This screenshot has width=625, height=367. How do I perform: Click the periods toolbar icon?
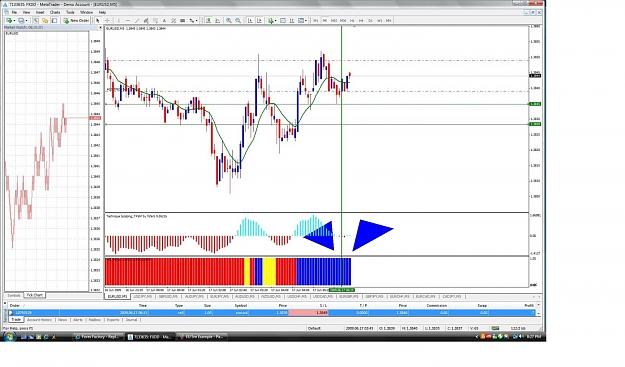pyautogui.click(x=283, y=20)
